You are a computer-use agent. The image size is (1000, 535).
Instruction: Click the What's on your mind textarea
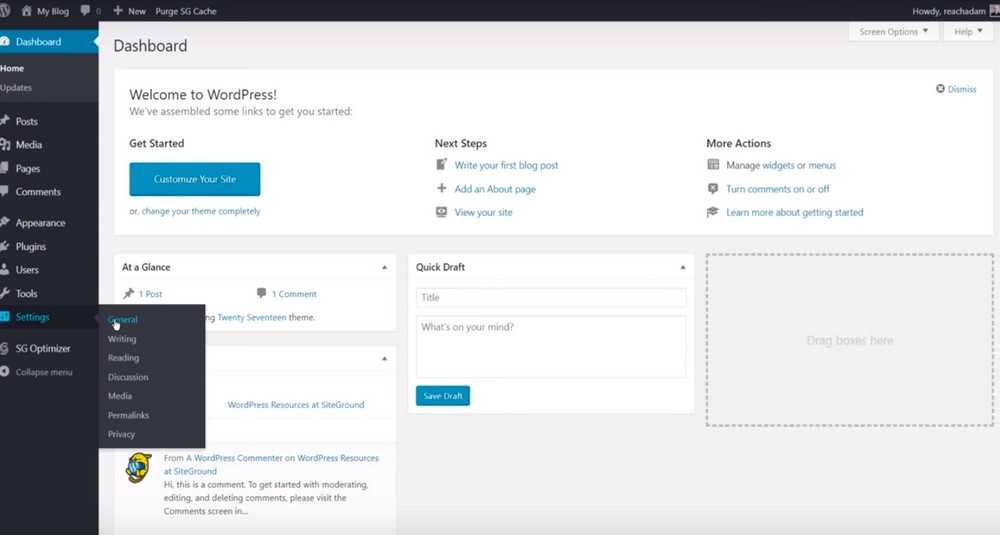551,347
